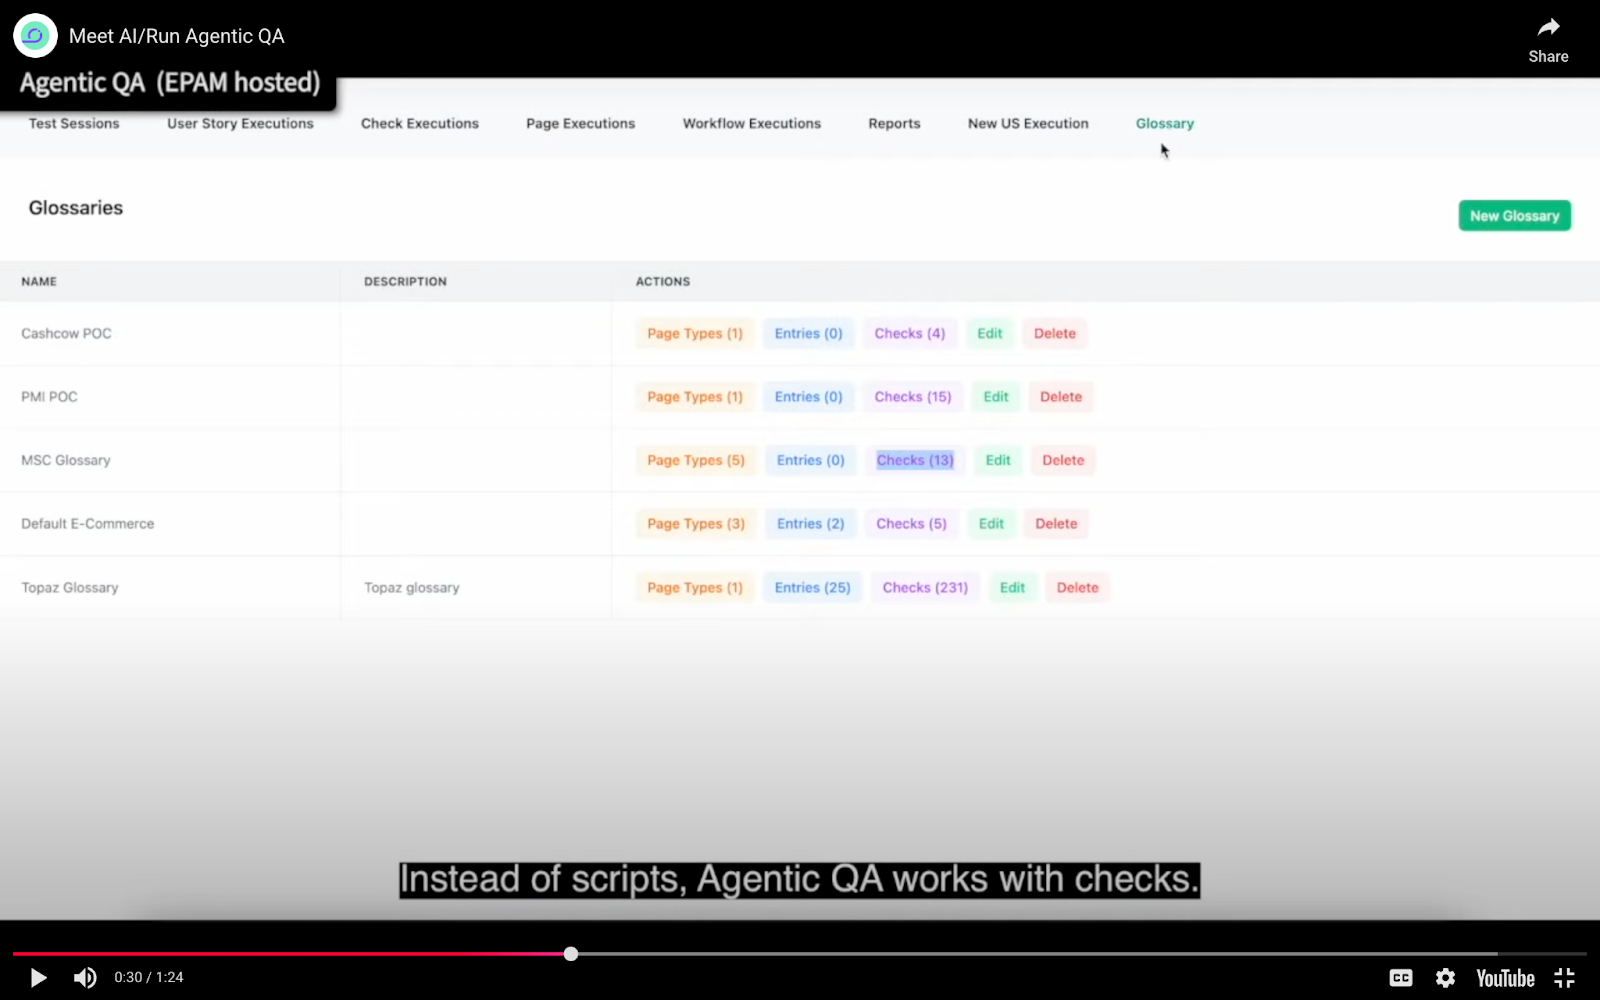Screen dimensions: 1600x1000
Task: Click the video progress bar scrubber
Action: click(571, 954)
